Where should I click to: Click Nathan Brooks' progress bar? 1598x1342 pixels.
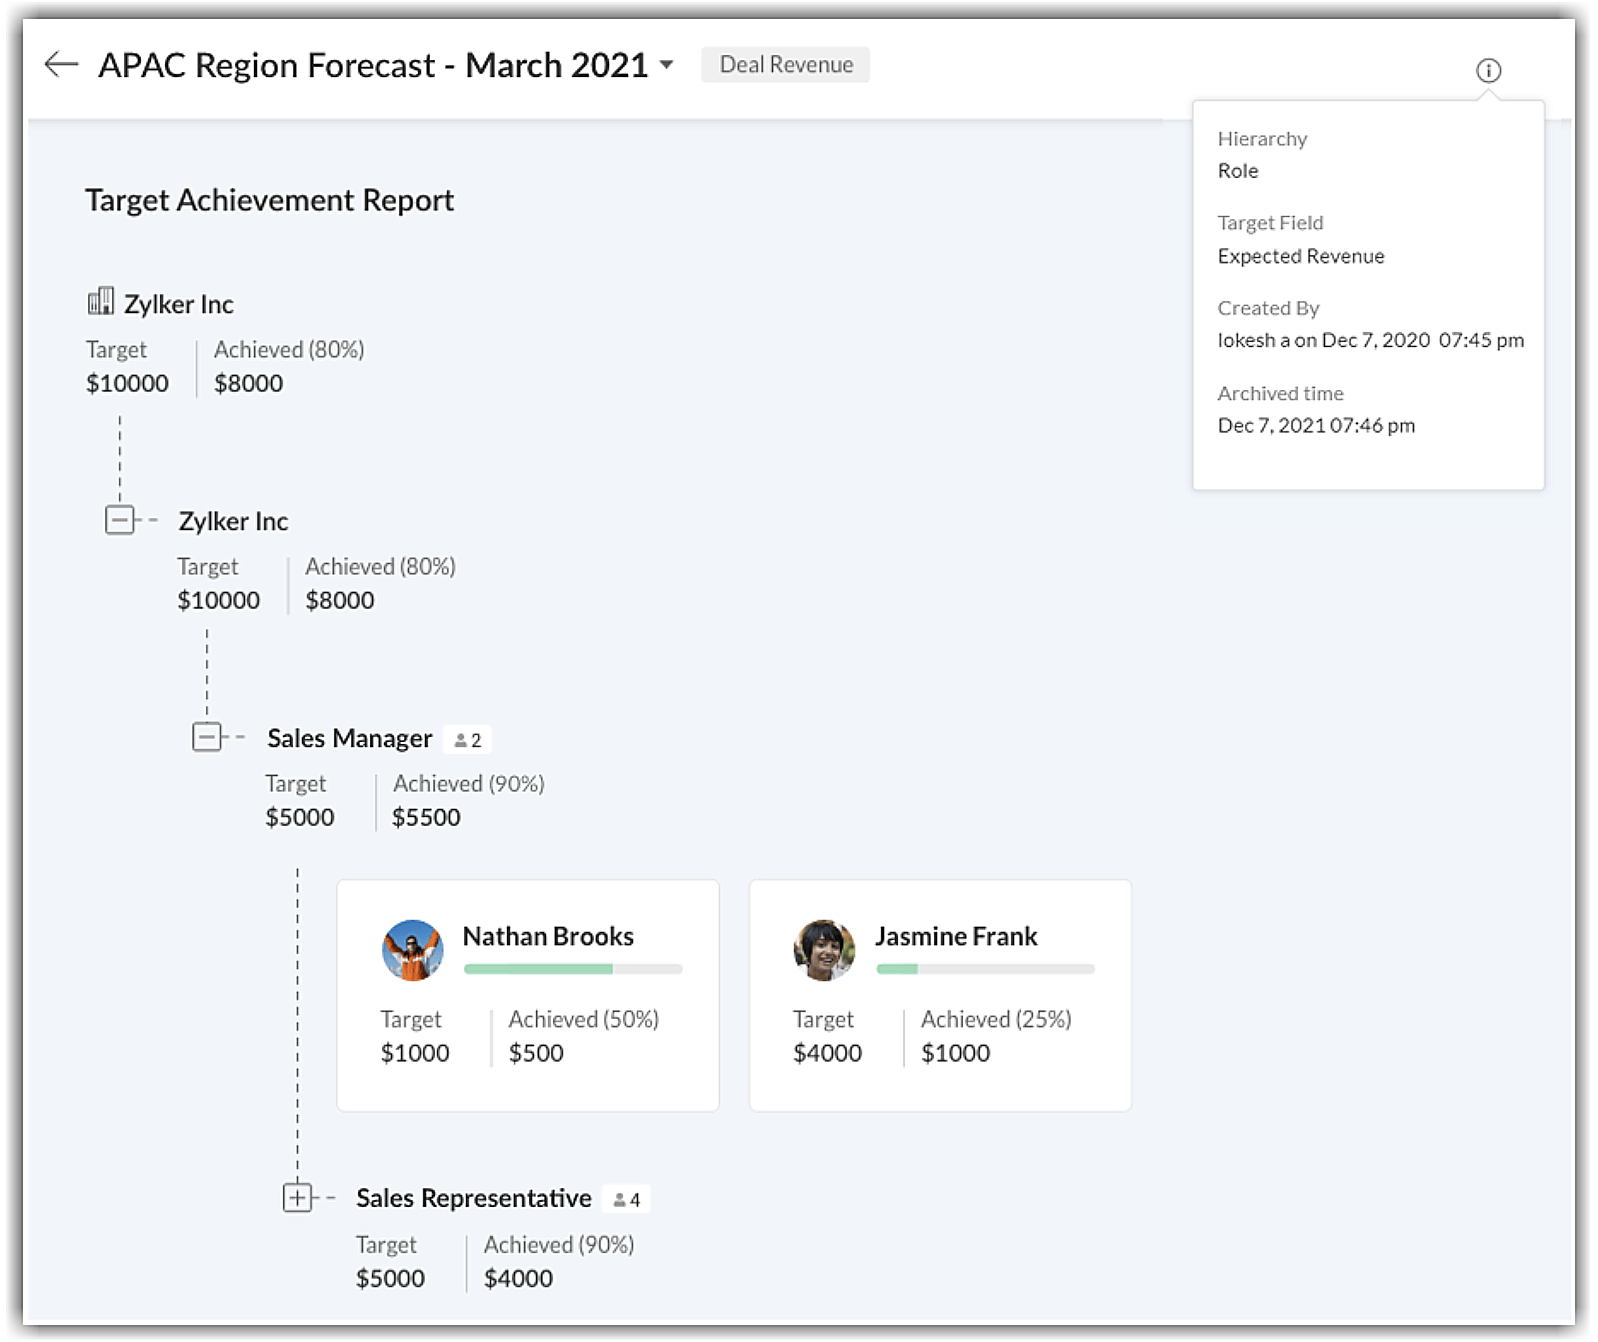[x=572, y=969]
